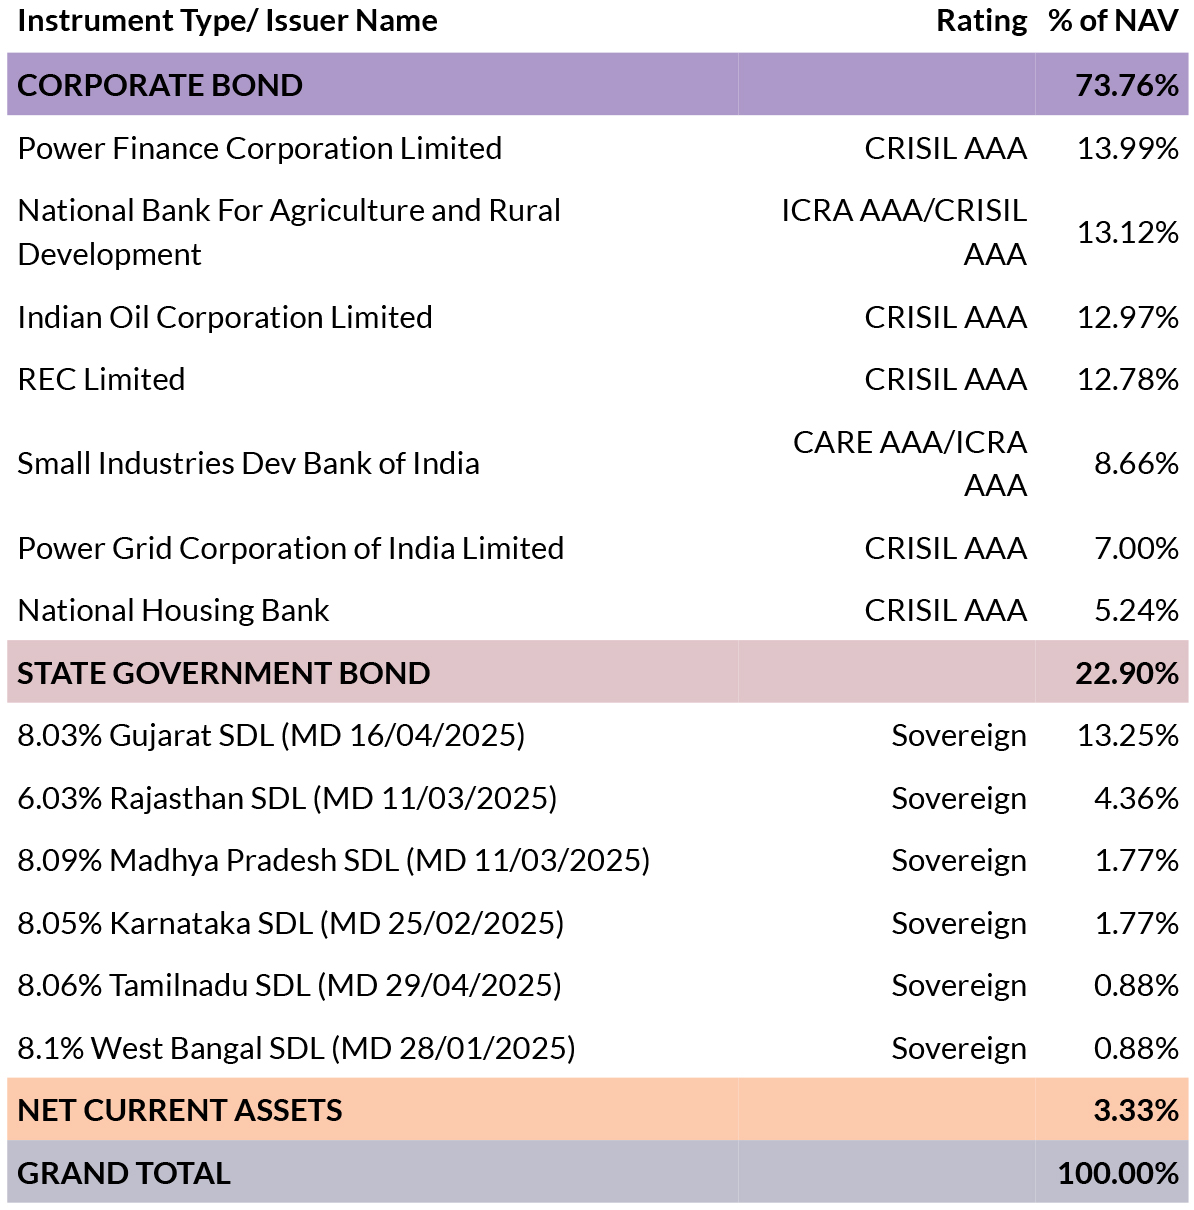Select the REC Limited row

597,379
